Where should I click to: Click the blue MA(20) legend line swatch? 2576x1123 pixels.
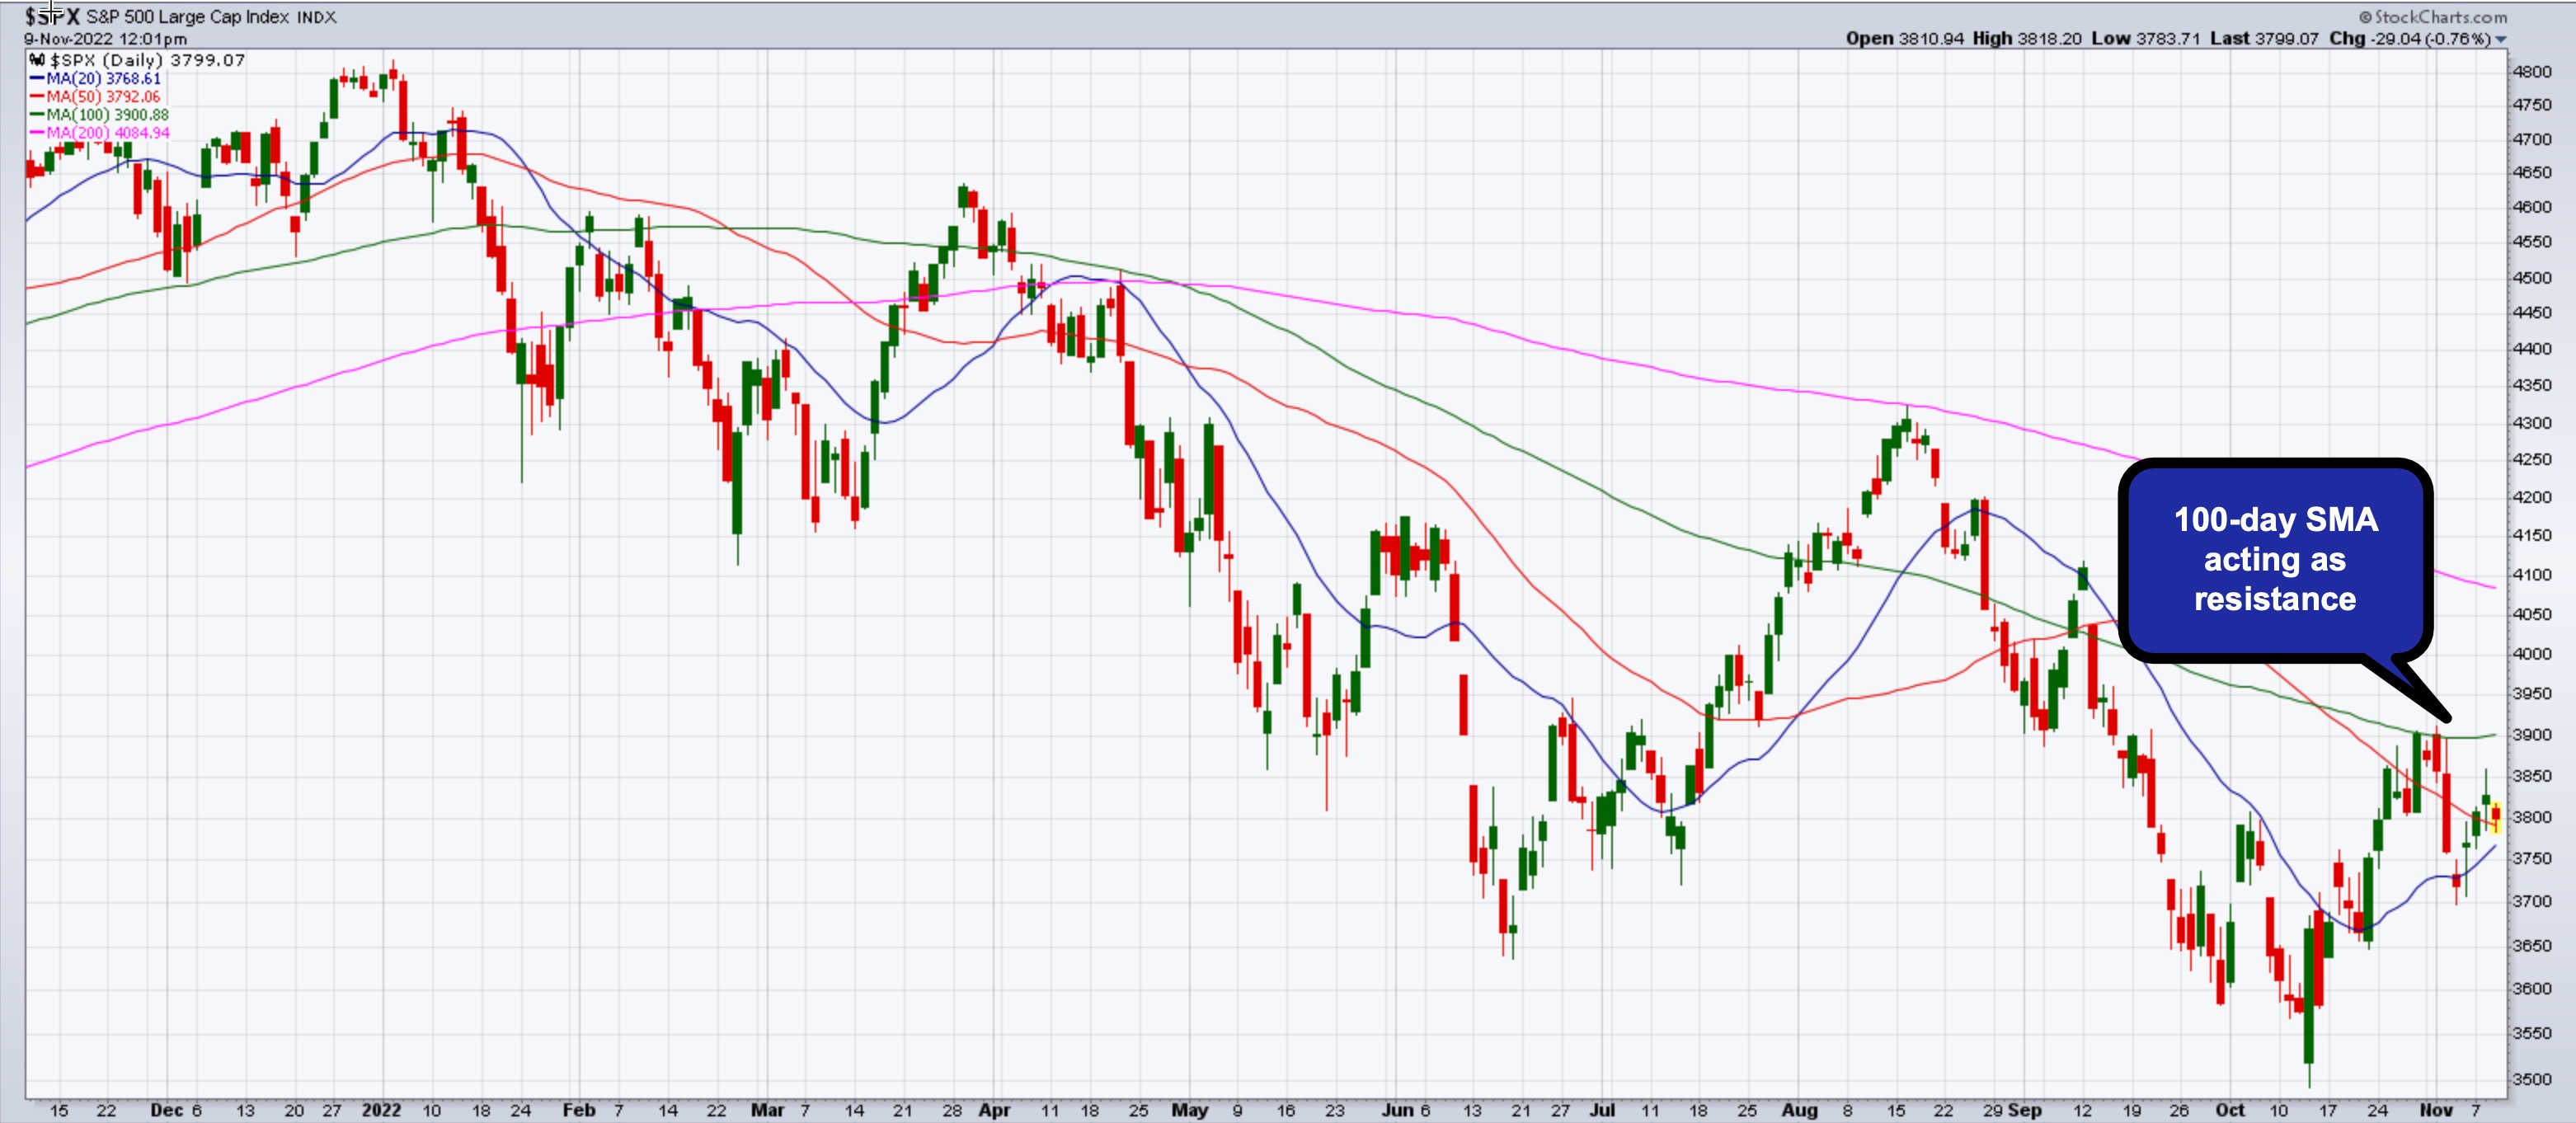(x=37, y=79)
